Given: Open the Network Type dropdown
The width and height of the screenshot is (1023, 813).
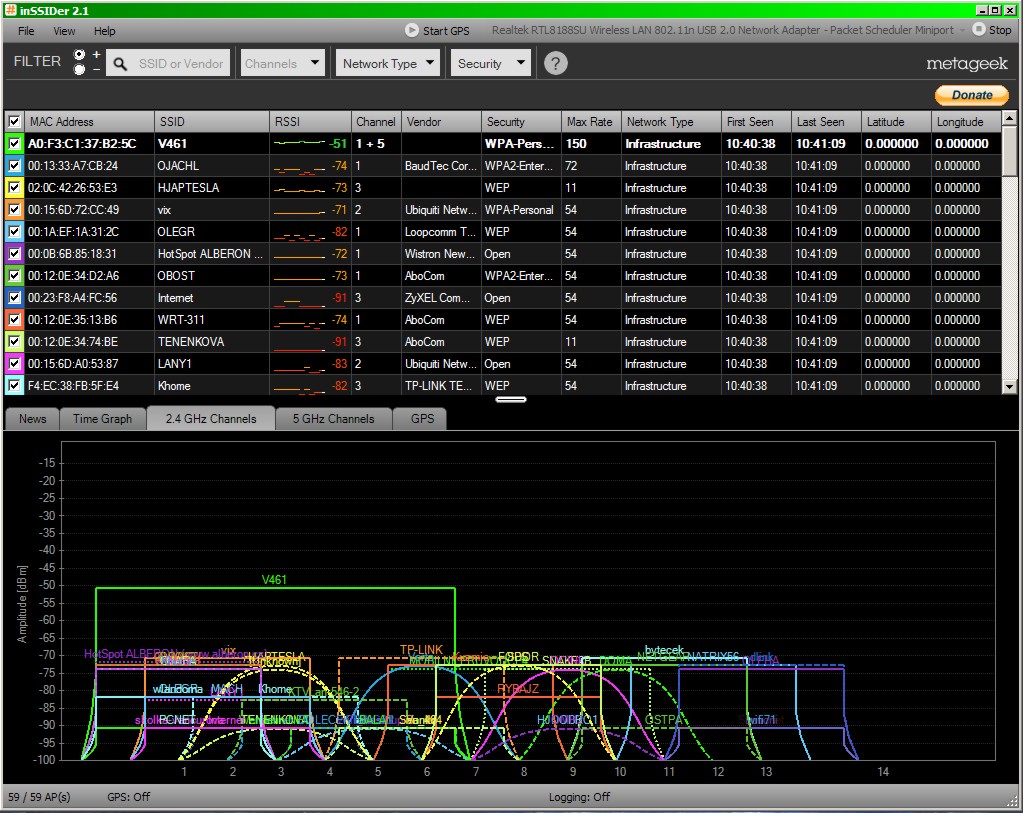Looking at the screenshot, I should (388, 63).
